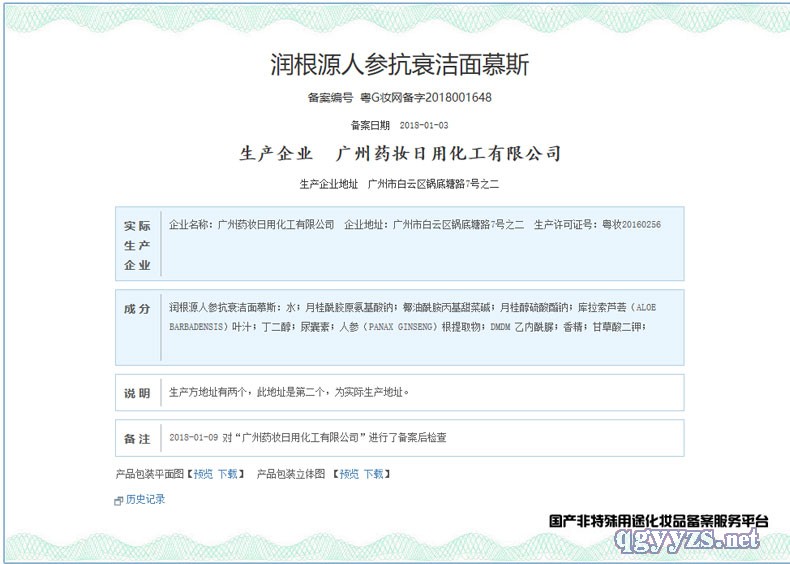Viewport: 790px width, 564px height.
Task: Preview the 产品包装立体图 image
Action: tap(349, 474)
